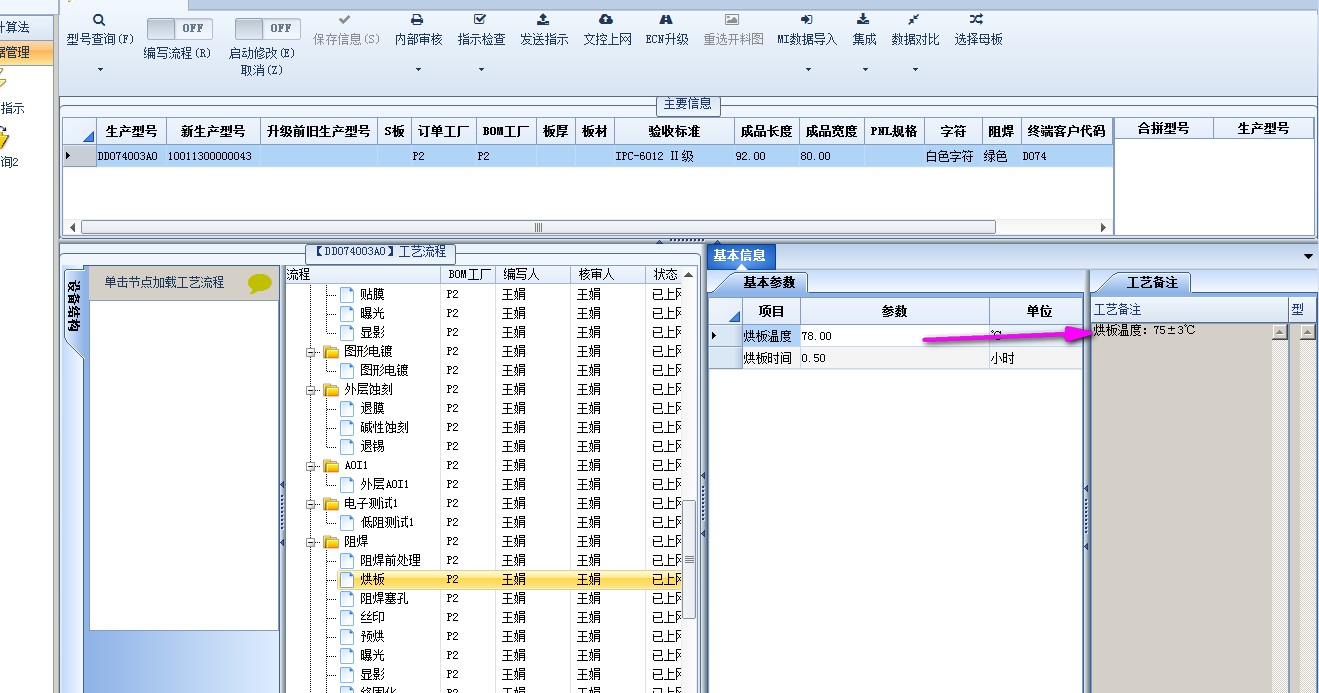This screenshot has height=693, width=1319.
Task: Edit the 烘板时间 value 0.50
Action: pyautogui.click(x=894, y=358)
